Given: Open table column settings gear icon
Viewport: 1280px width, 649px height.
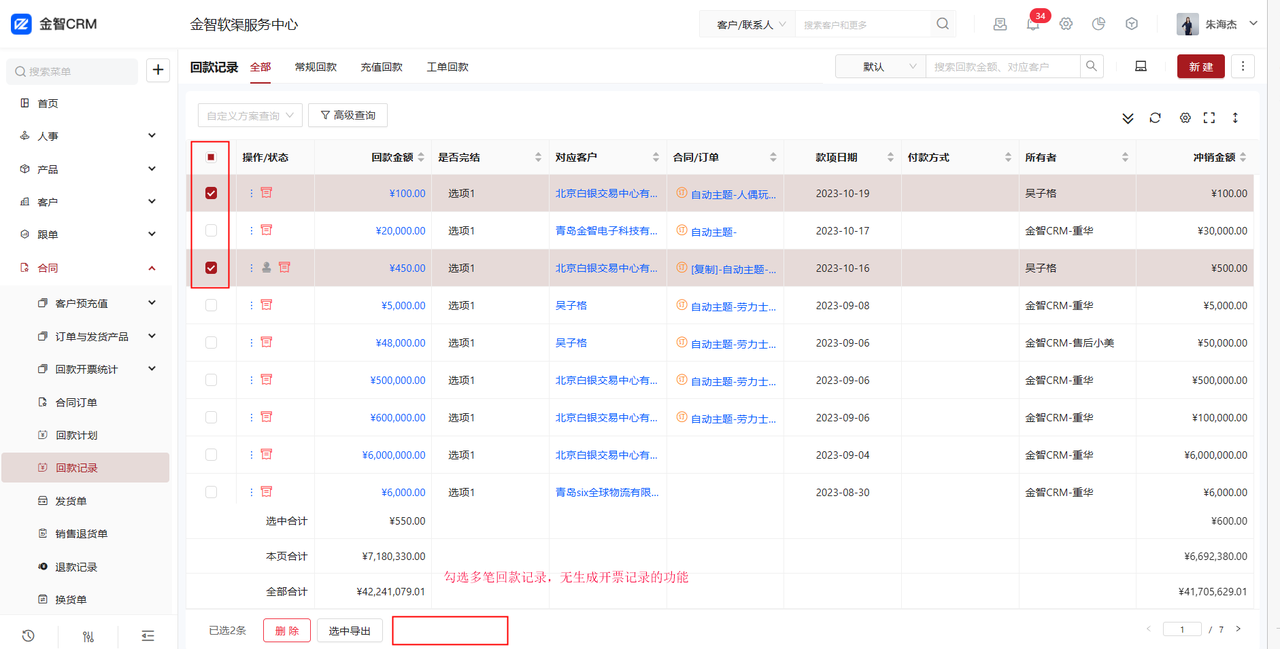Looking at the screenshot, I should coord(1185,118).
